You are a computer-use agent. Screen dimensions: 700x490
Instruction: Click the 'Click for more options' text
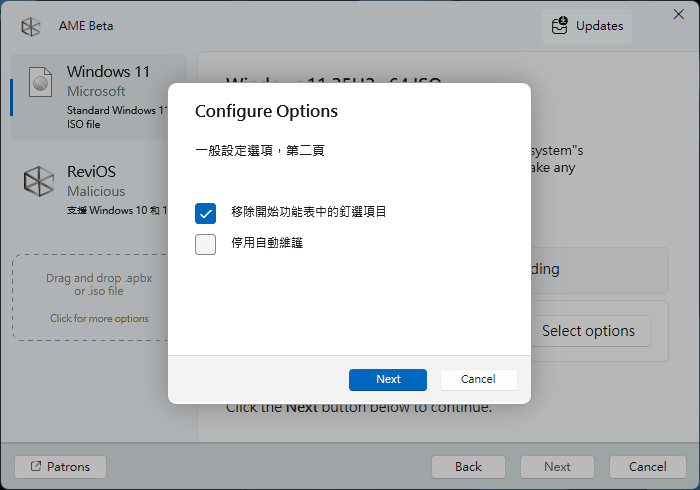point(99,319)
